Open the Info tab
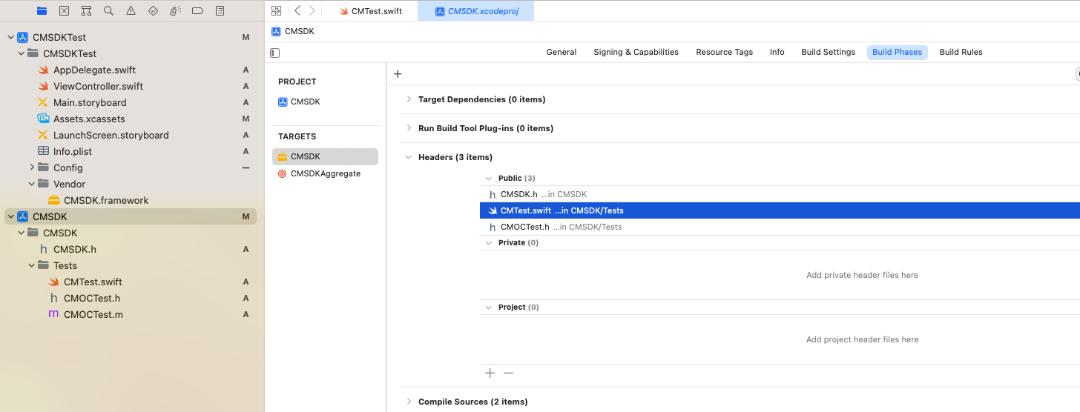Image resolution: width=1080 pixels, height=412 pixels. click(x=777, y=52)
